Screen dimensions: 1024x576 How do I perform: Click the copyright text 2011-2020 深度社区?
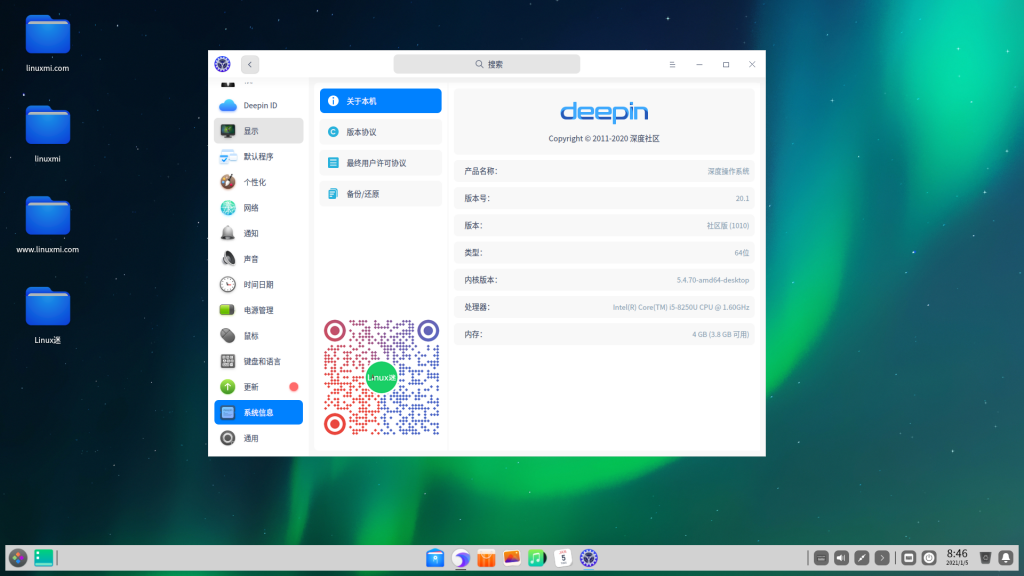(x=604, y=138)
